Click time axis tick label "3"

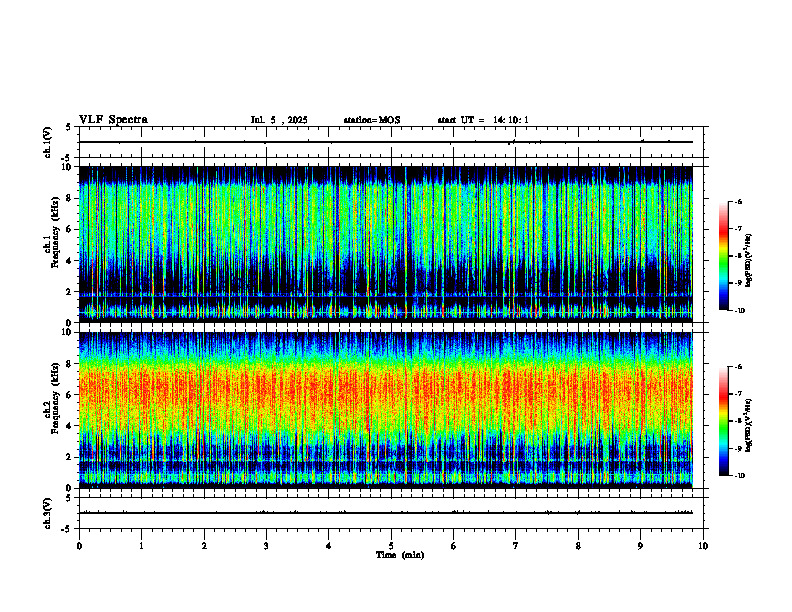tap(266, 546)
